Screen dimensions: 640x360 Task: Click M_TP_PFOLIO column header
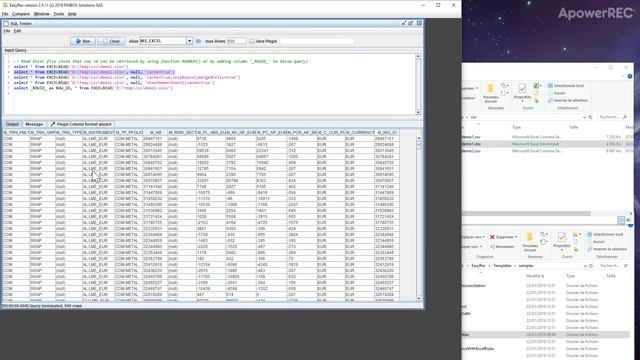point(128,133)
